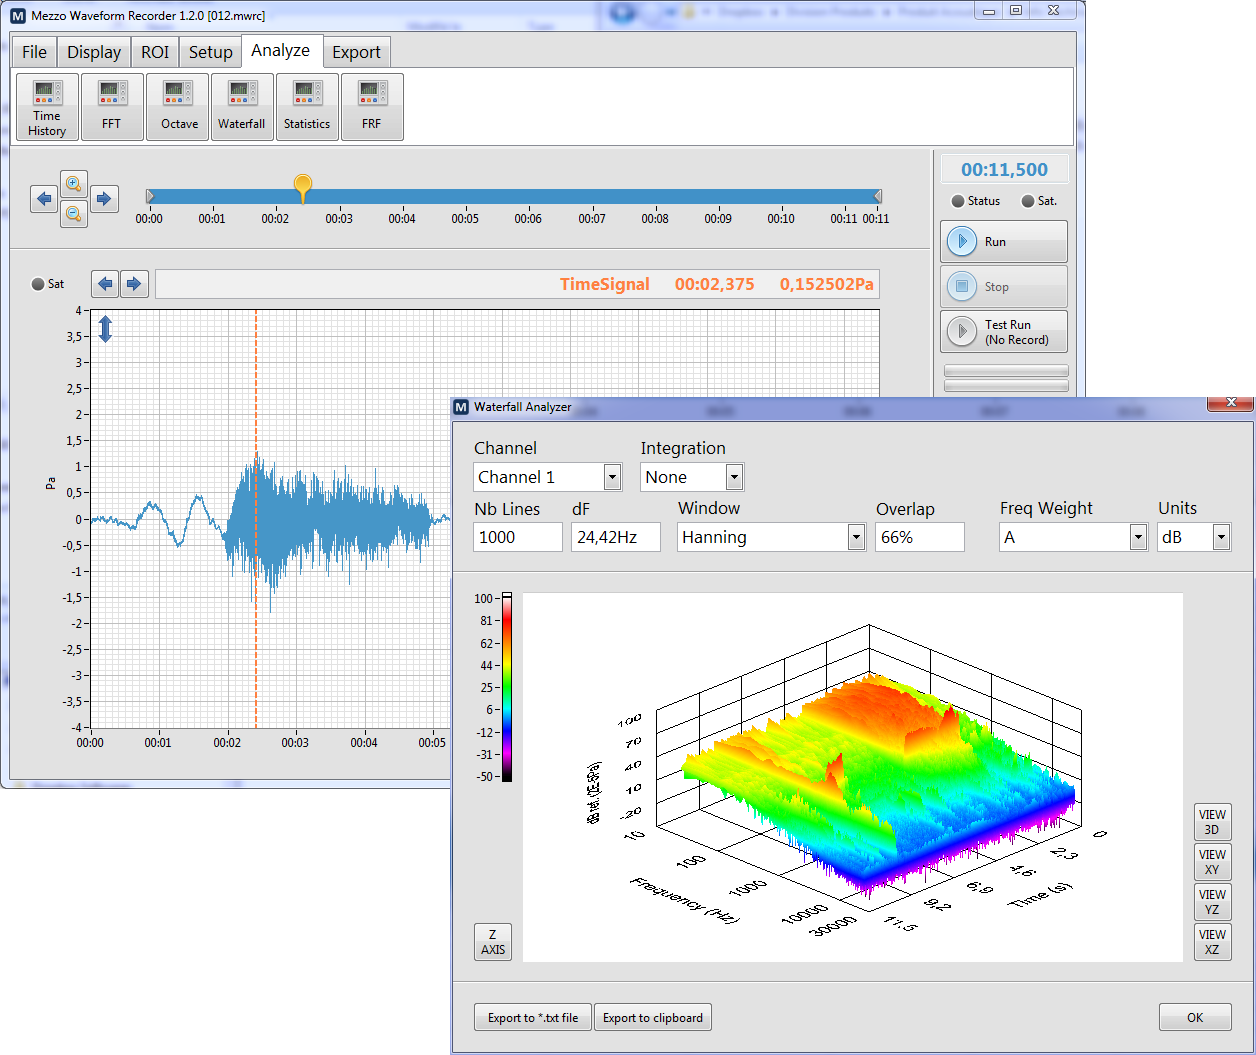The height and width of the screenshot is (1055, 1256).
Task: Zoom out on the timeline
Action: 73,213
